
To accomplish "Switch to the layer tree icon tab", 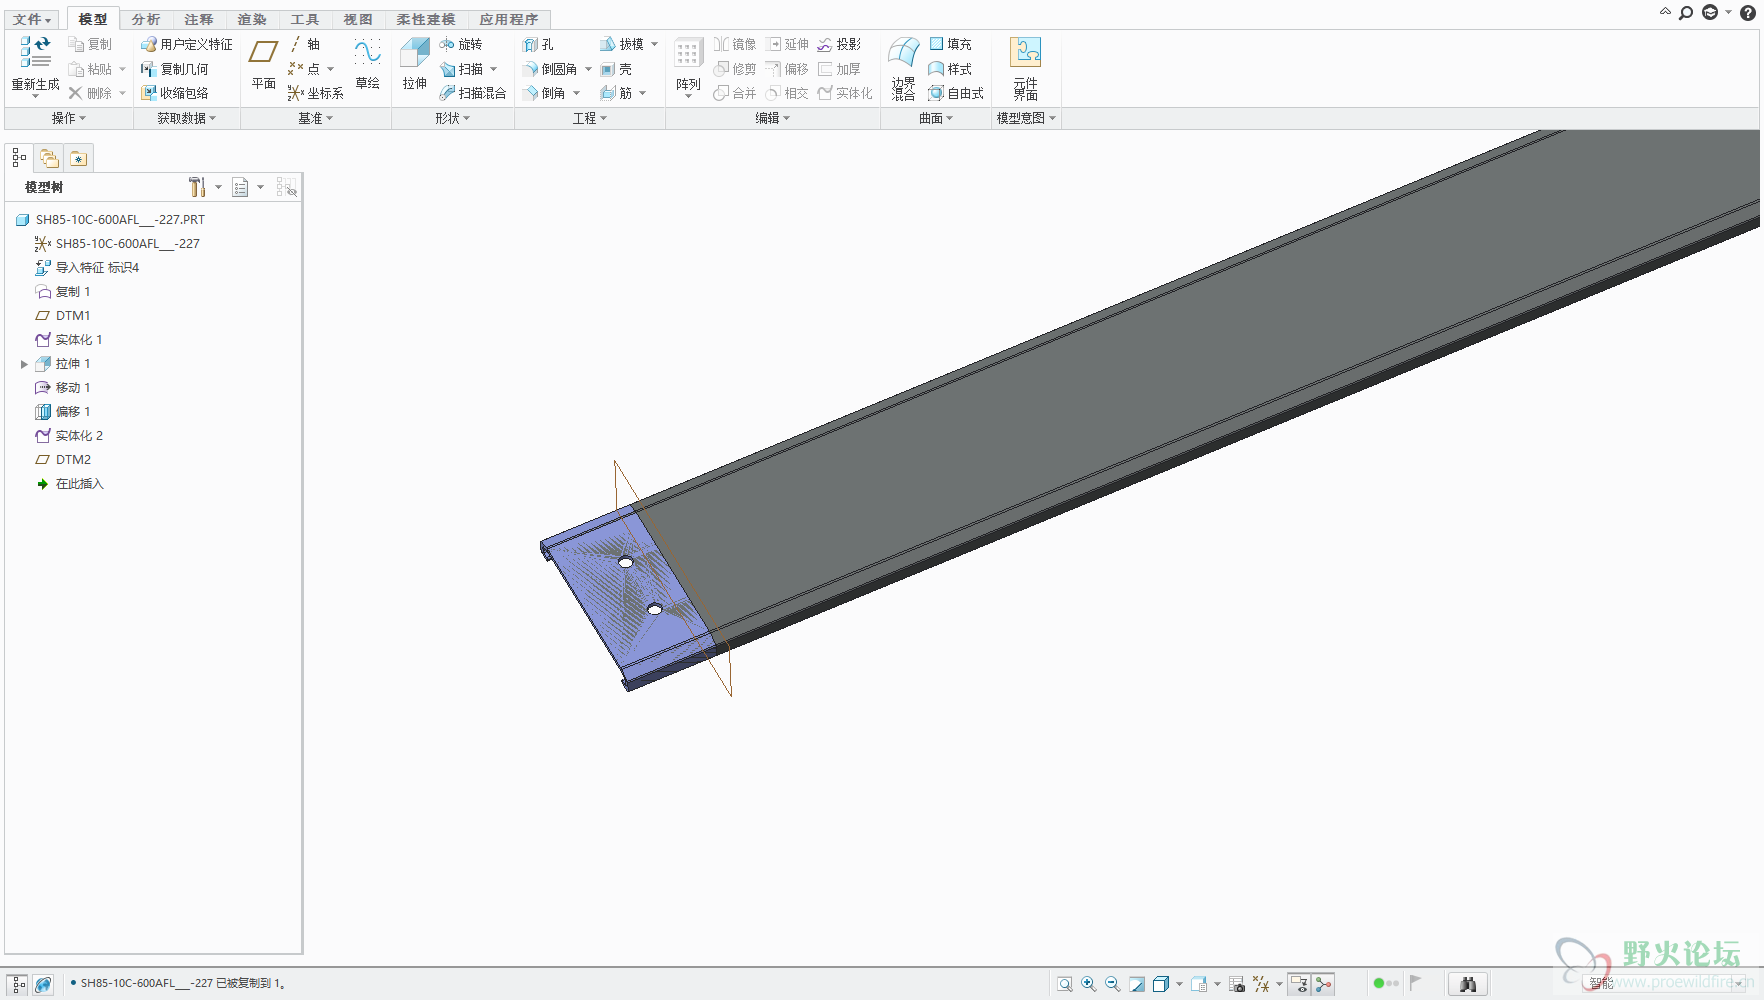I will tap(49, 158).
